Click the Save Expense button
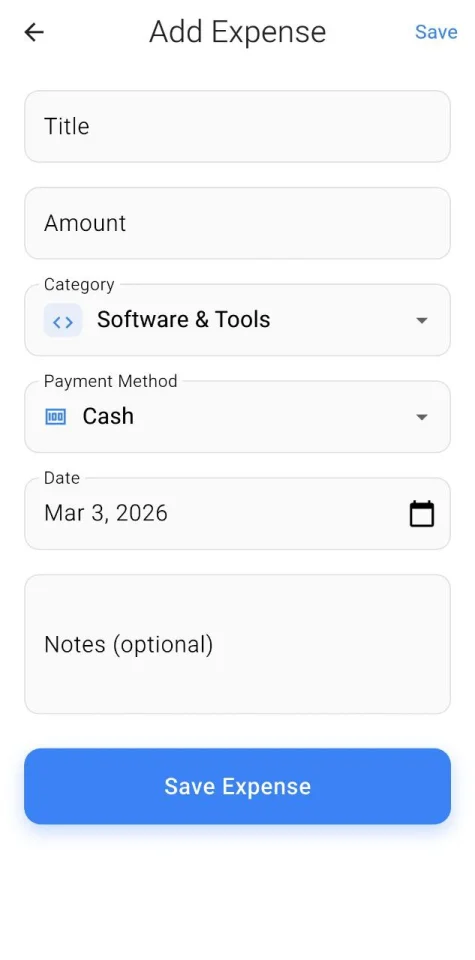 point(238,786)
